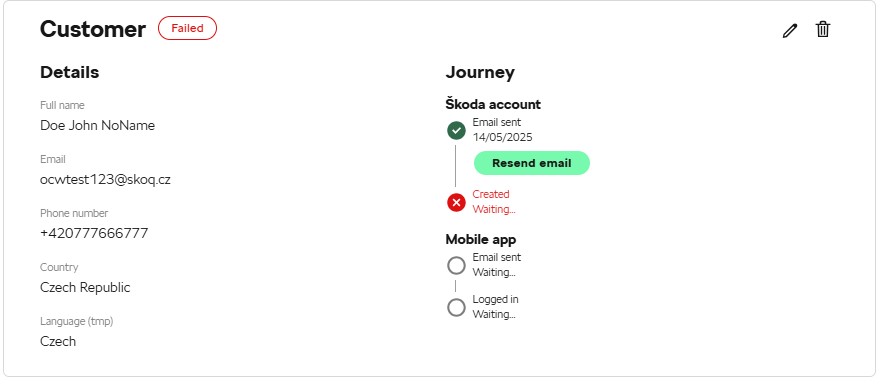Click red cross icon beside Created
Screen dimensions: 880x388
click(456, 202)
